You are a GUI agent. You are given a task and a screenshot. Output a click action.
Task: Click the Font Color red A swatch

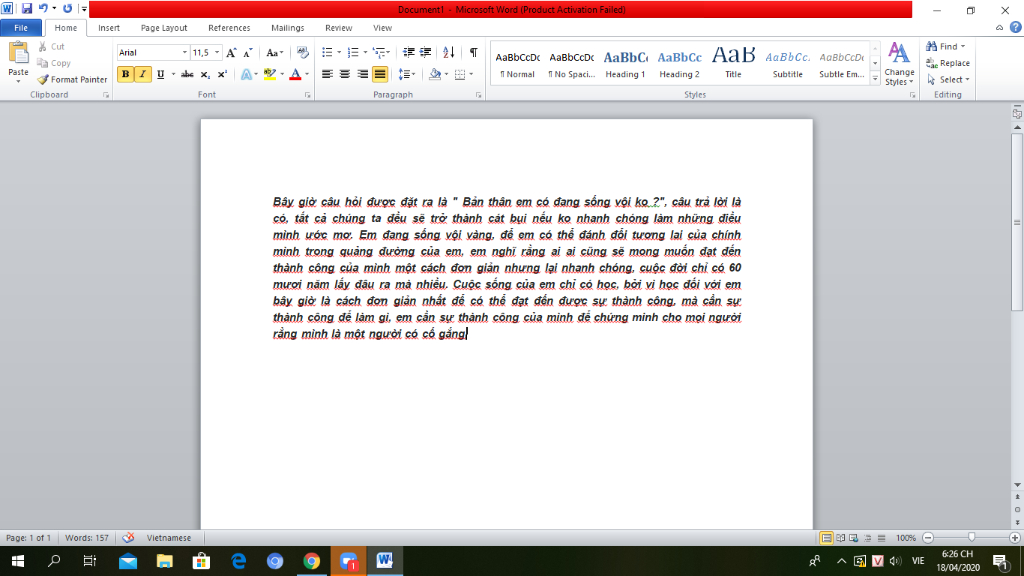click(295, 74)
